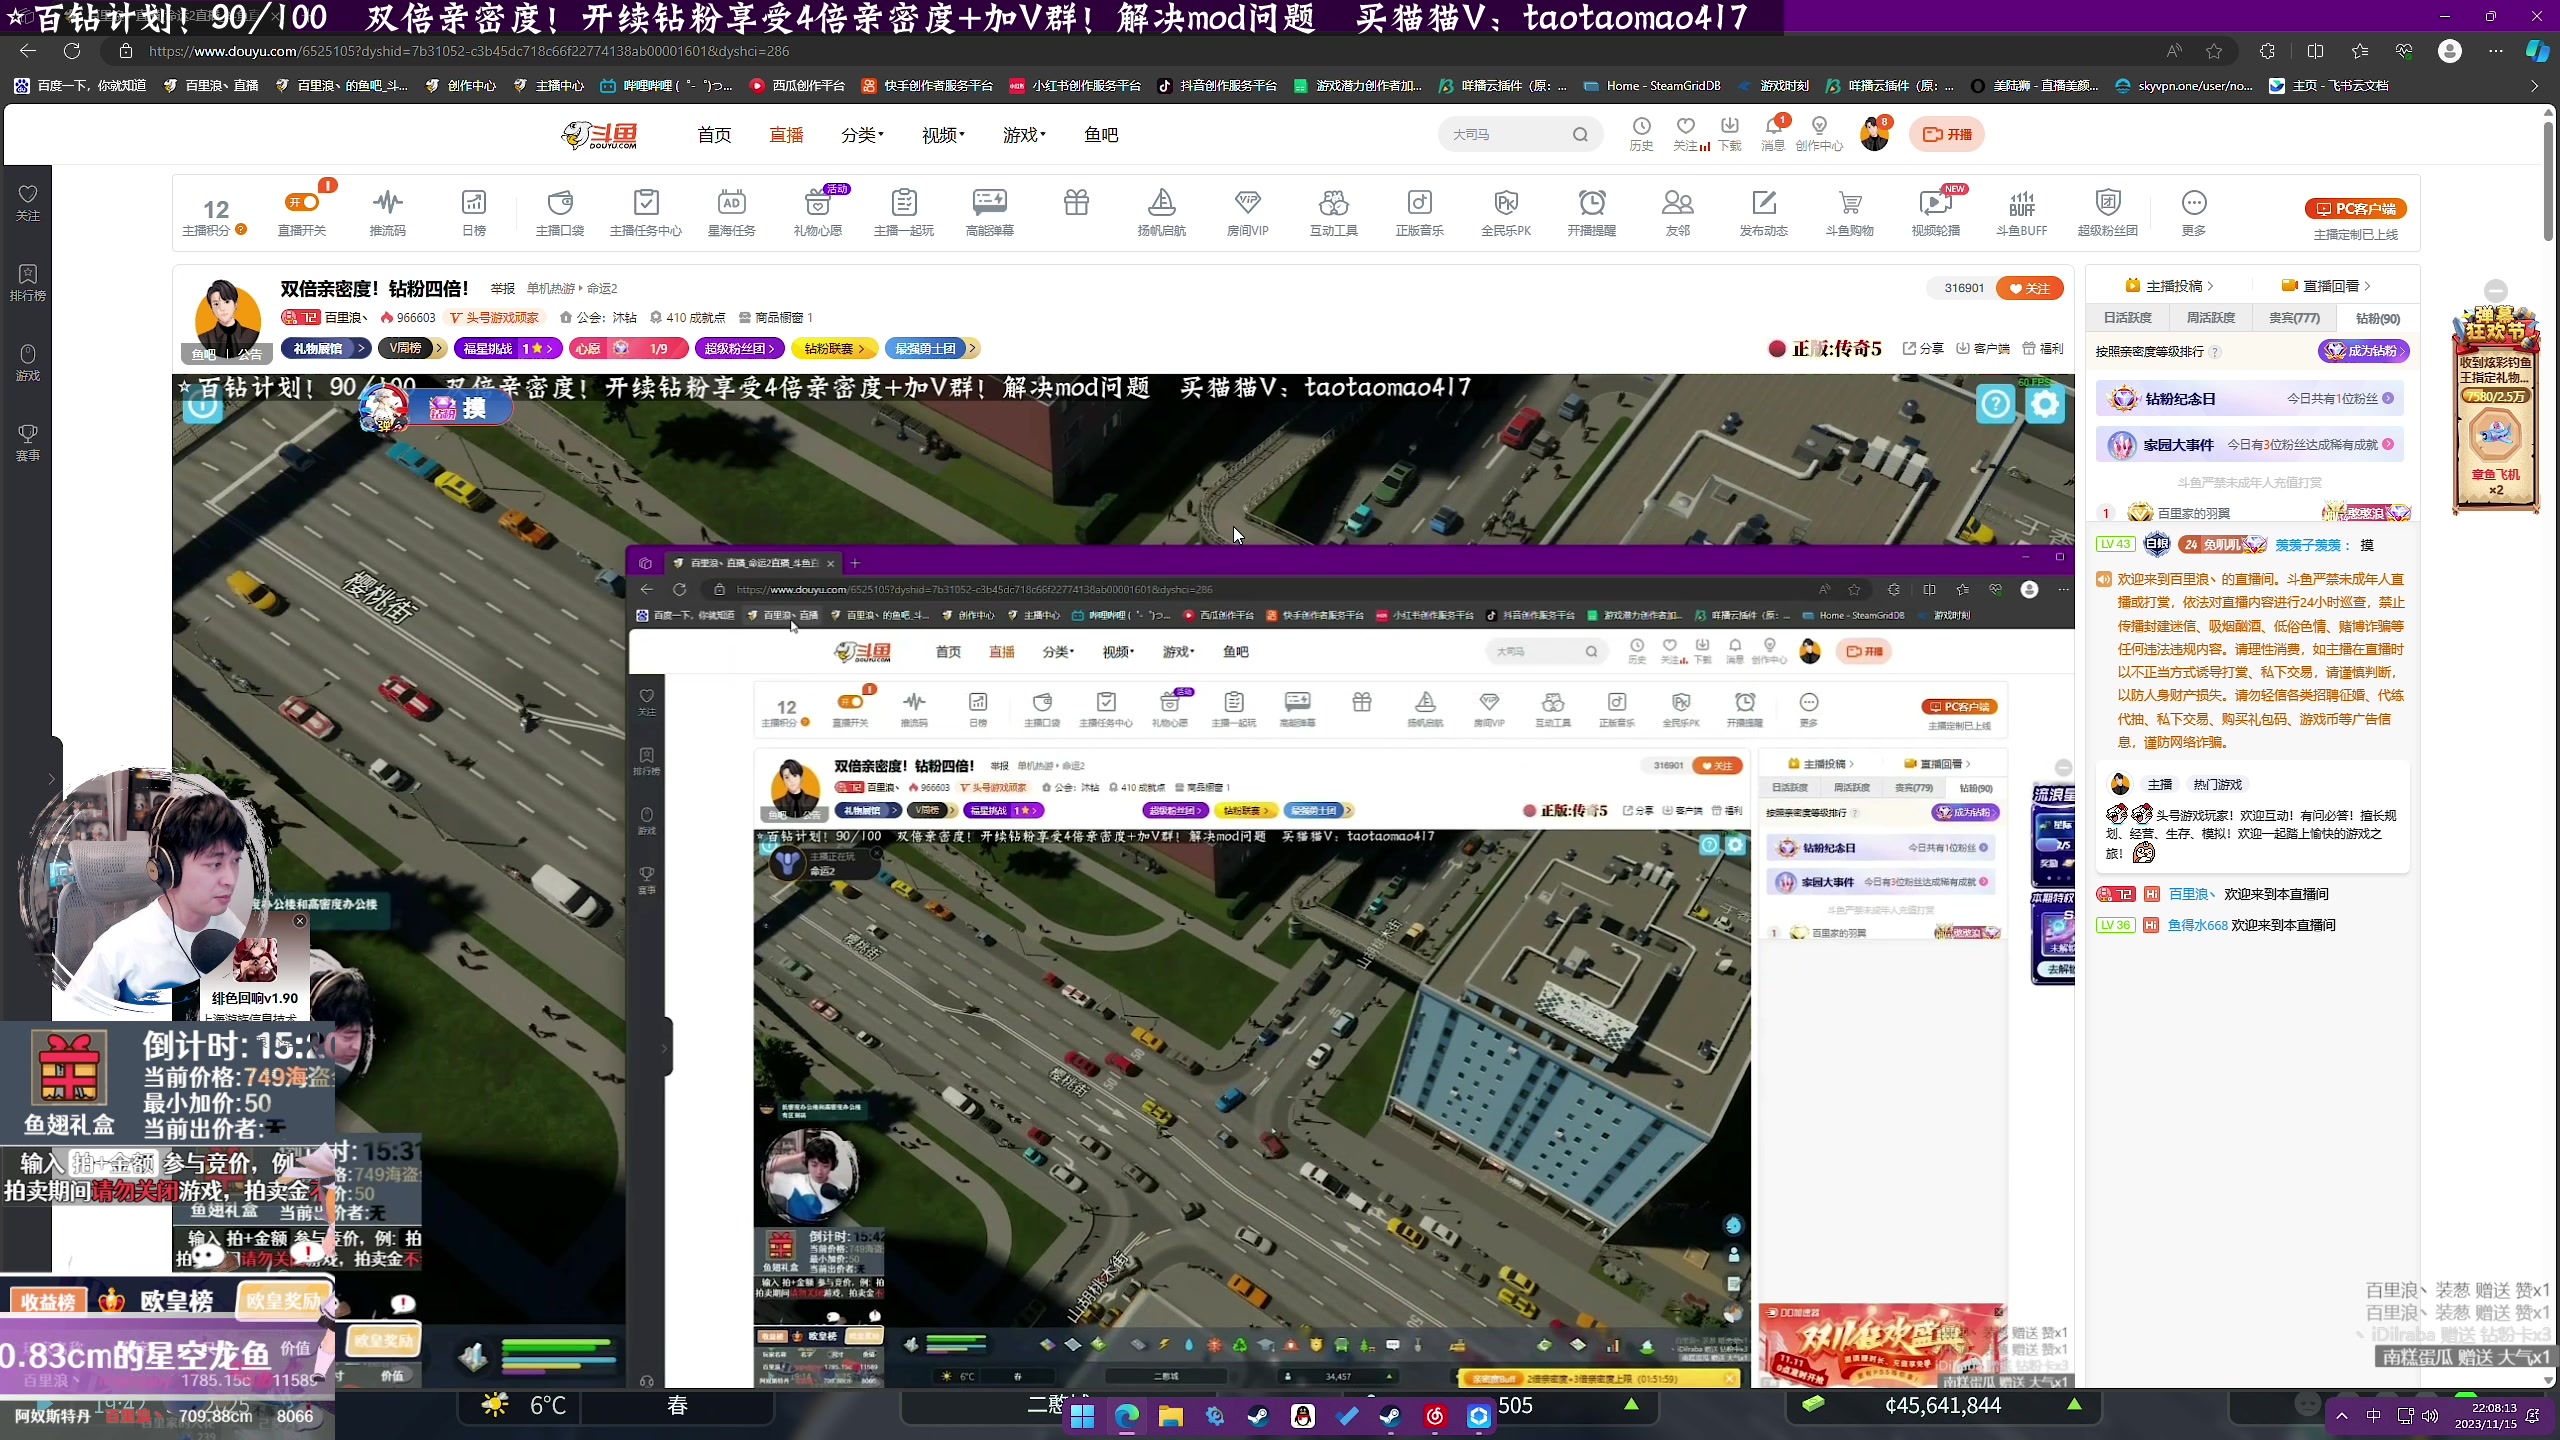Open the 正版音乐 licensed music icon
Viewport: 2560px width, 1440px height.
point(1420,212)
